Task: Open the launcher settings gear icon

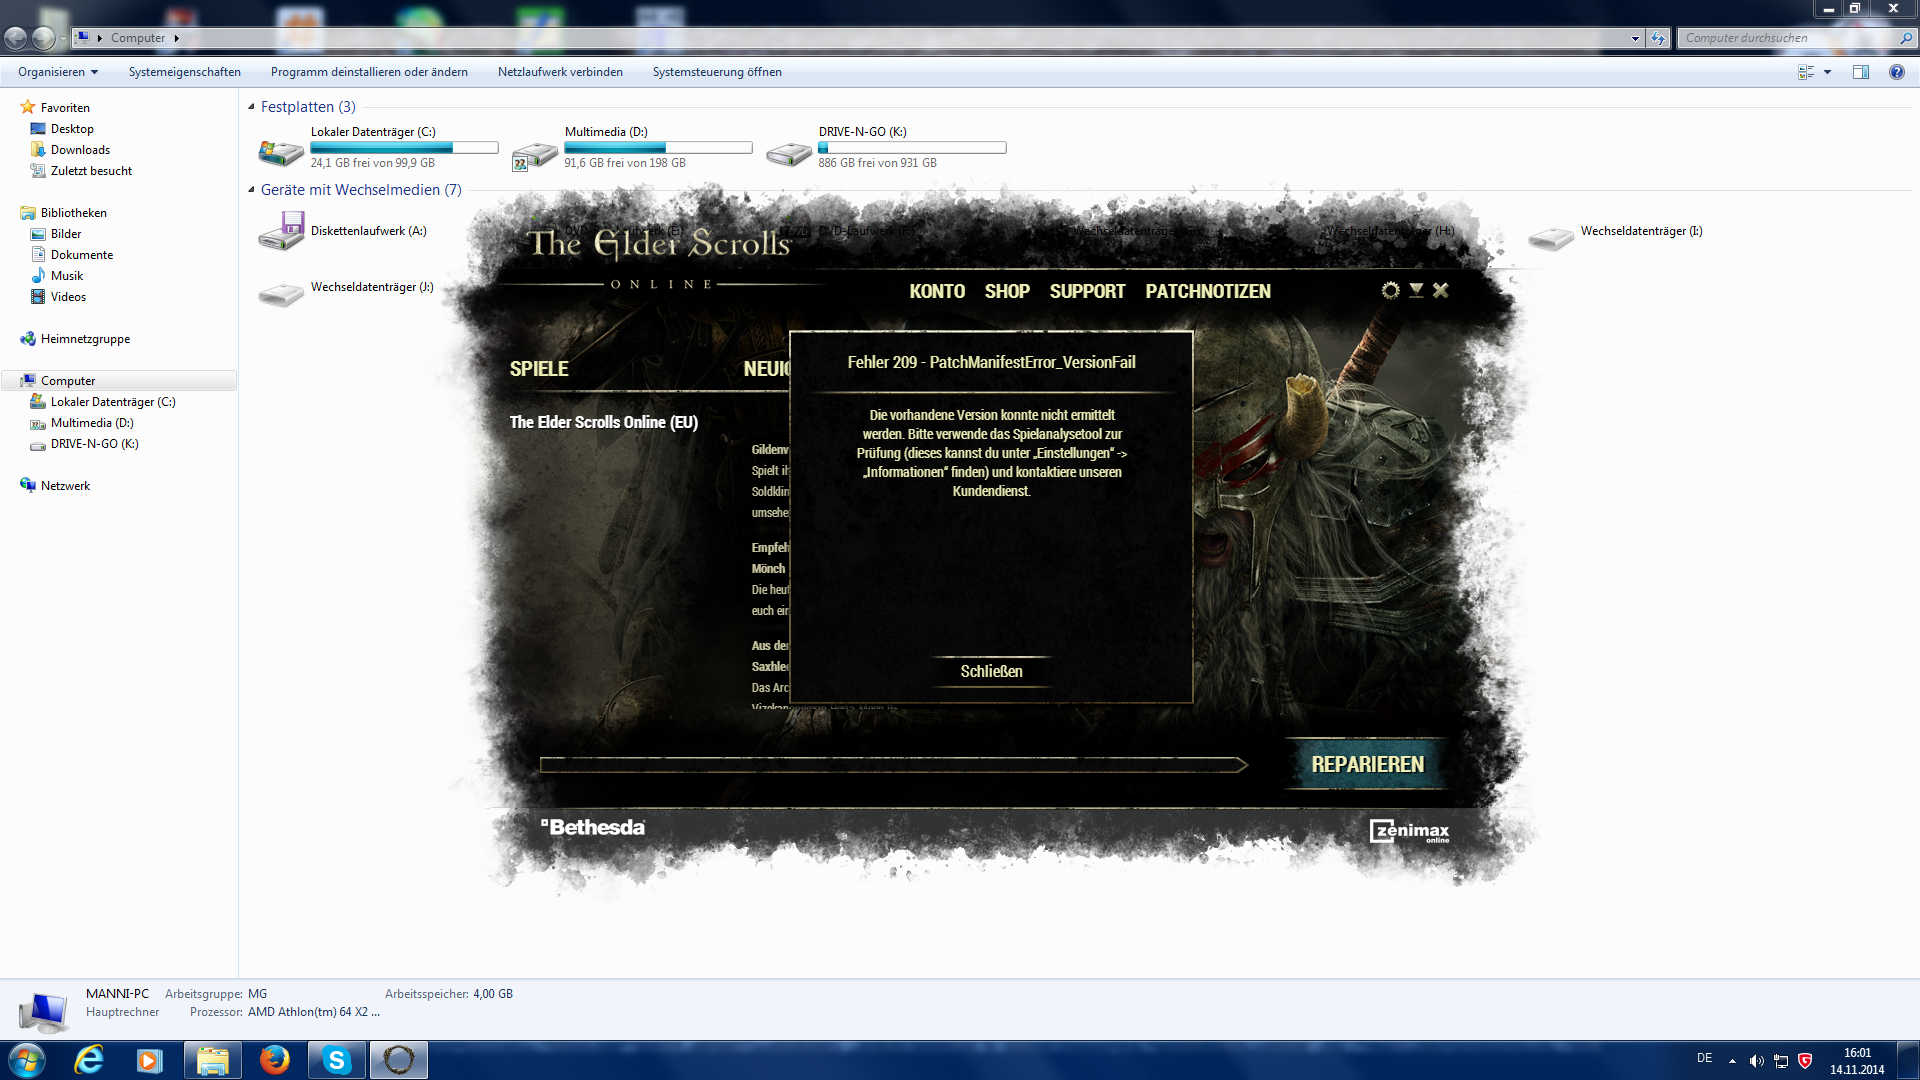Action: tap(1390, 290)
